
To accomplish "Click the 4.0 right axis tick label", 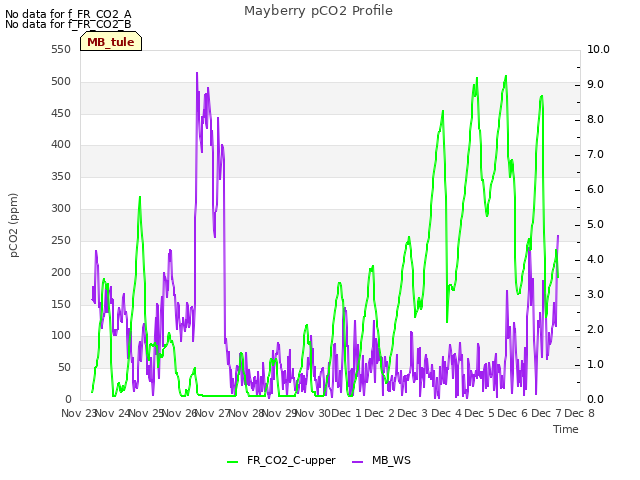I will (596, 260).
